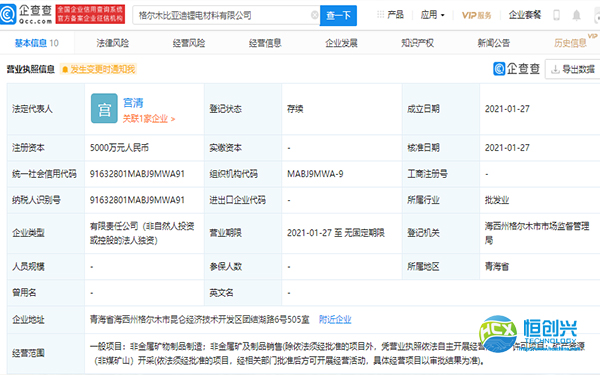Switch to the 经营风险 tab
This screenshot has height=375, width=600.
[x=189, y=43]
